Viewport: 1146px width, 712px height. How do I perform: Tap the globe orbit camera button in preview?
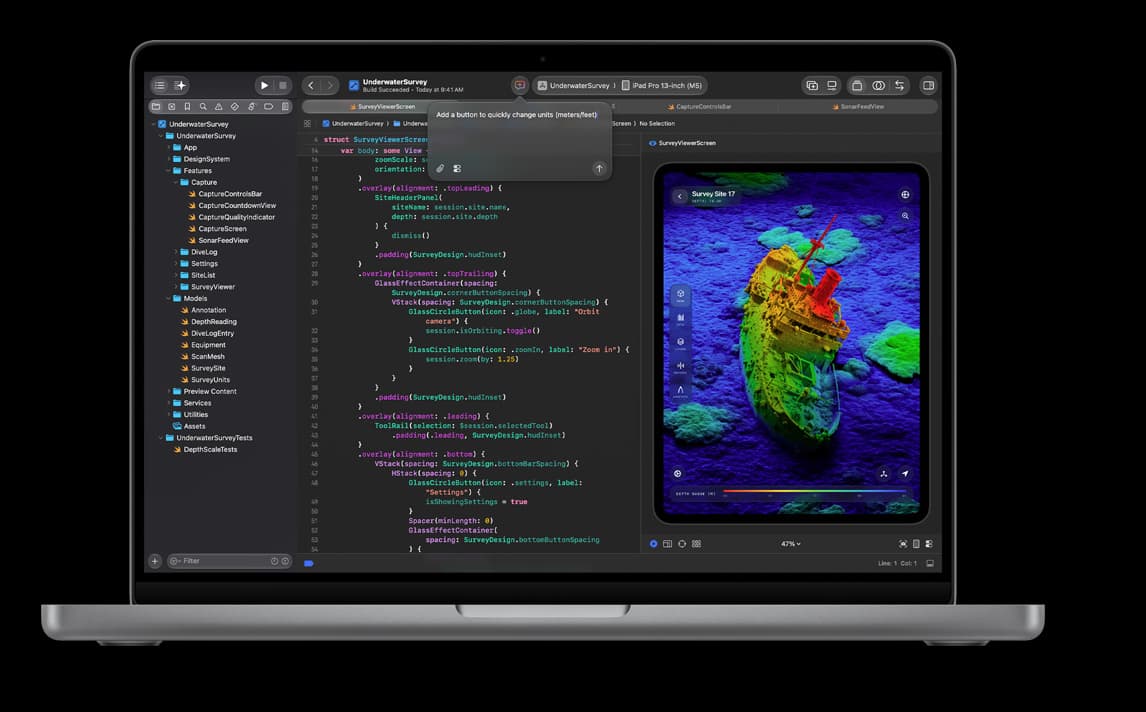tap(905, 194)
